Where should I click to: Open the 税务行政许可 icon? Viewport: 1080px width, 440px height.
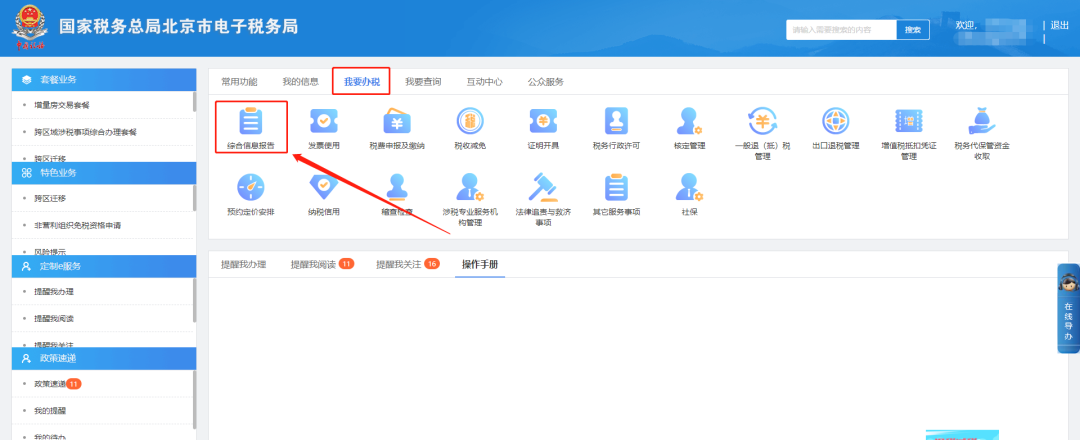coord(616,121)
